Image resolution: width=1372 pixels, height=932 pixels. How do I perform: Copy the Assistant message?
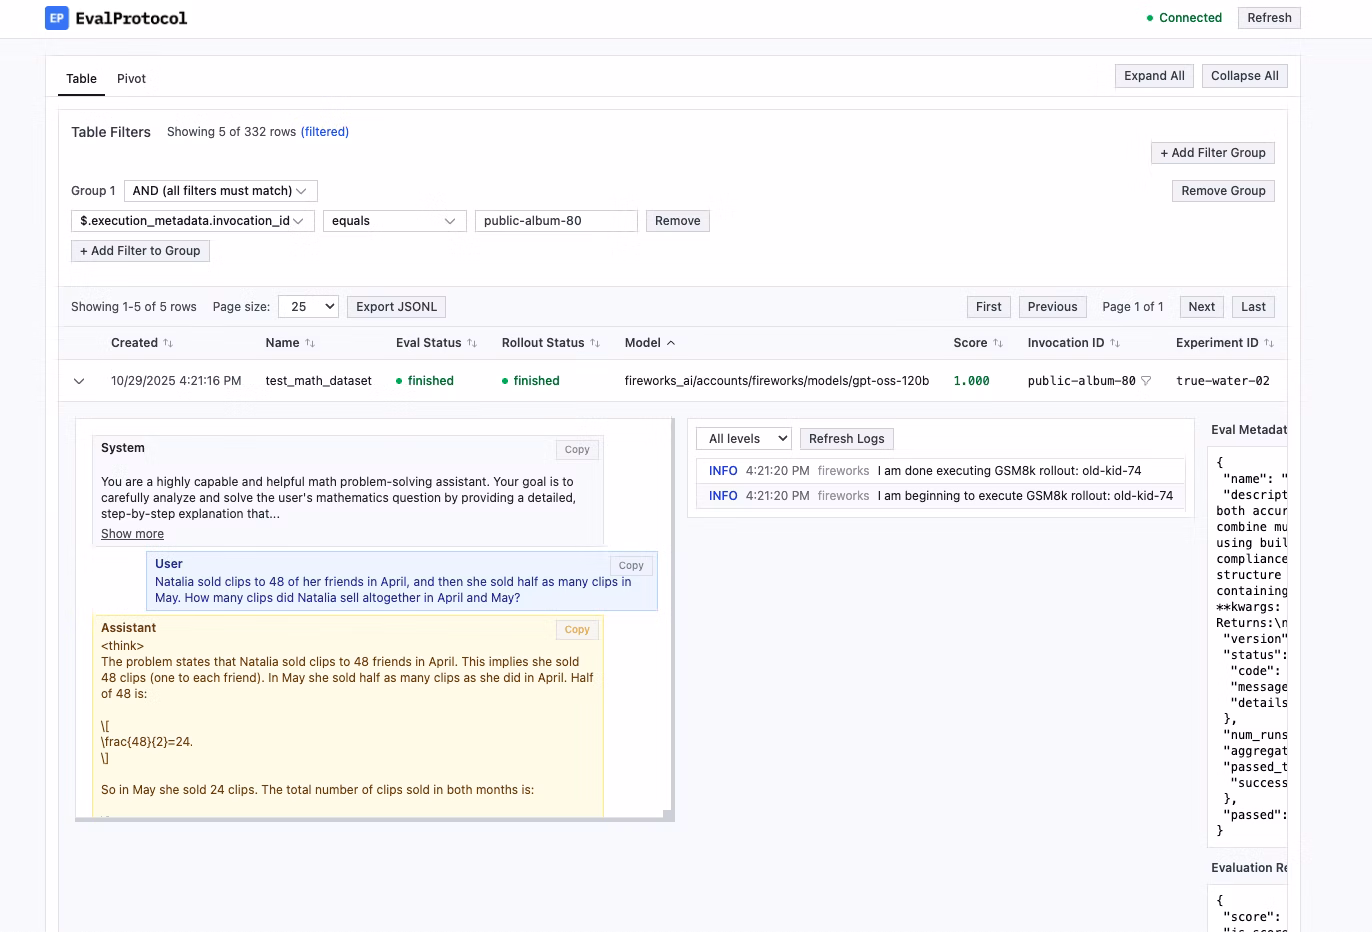(577, 630)
